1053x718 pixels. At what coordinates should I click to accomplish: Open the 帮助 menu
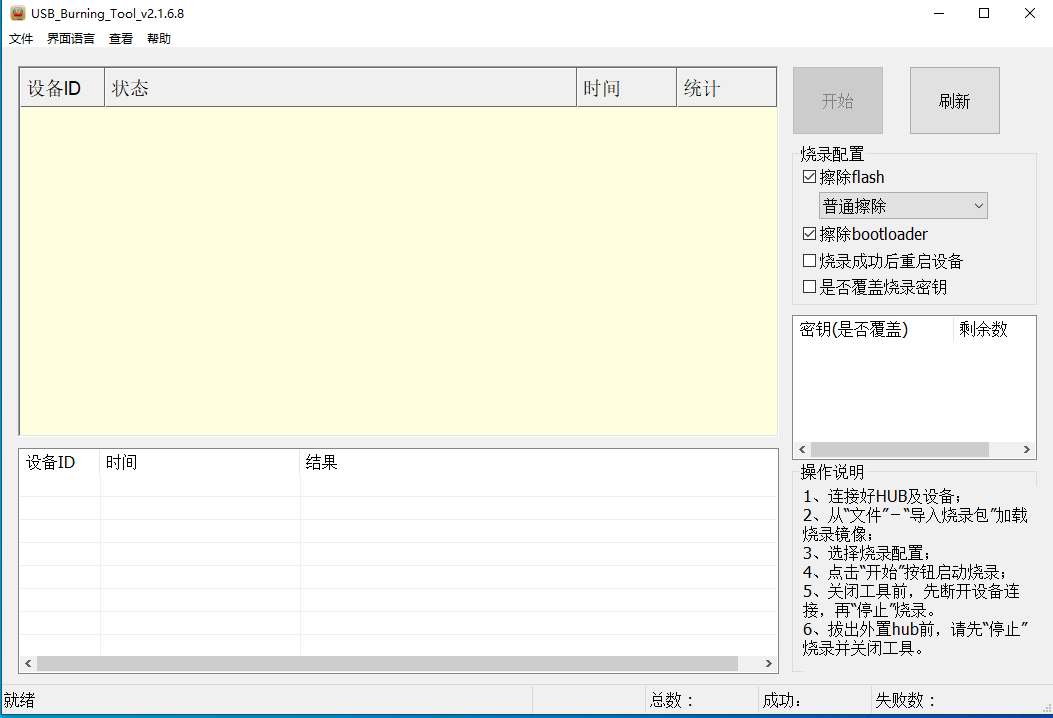pyautogui.click(x=158, y=38)
